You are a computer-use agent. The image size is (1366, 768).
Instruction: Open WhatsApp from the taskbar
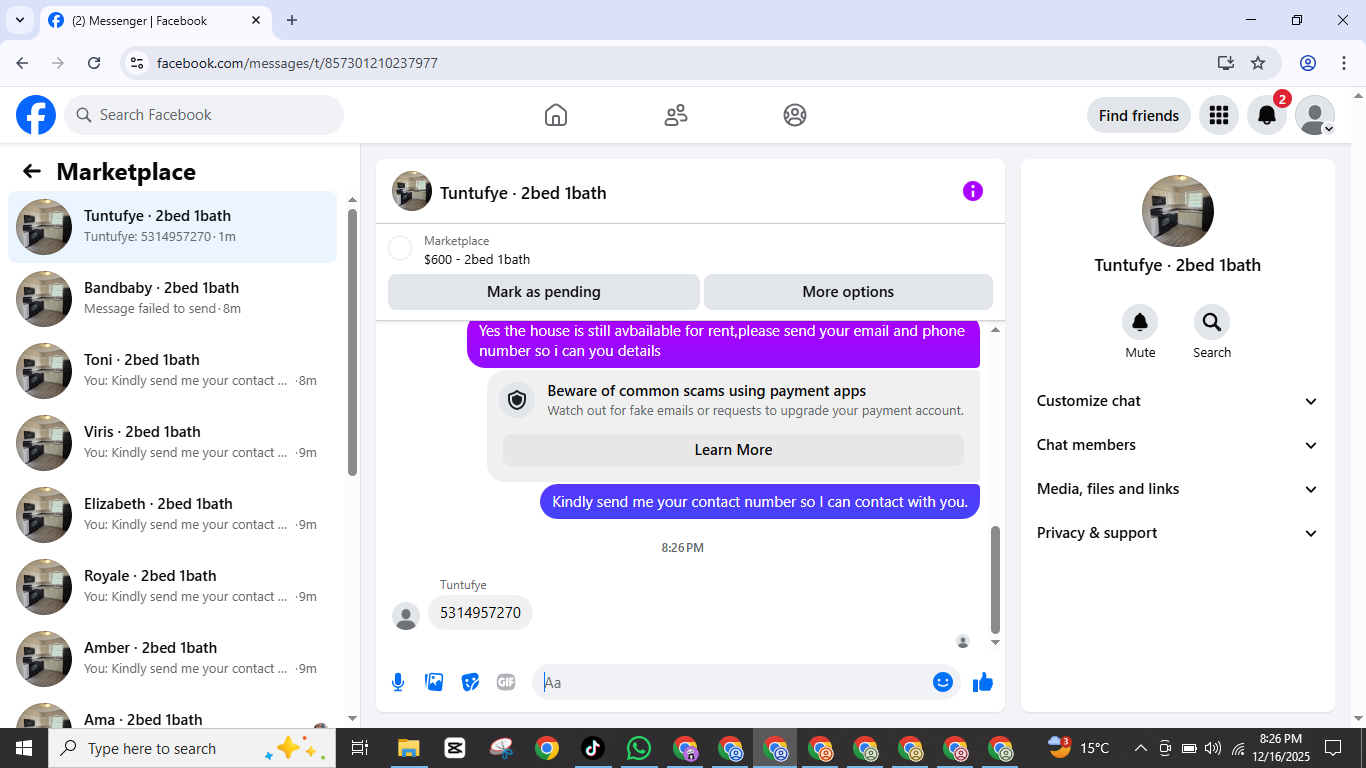[638, 748]
